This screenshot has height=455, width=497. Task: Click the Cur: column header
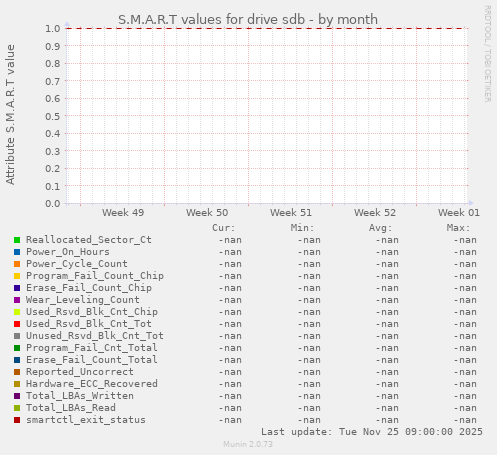(224, 228)
